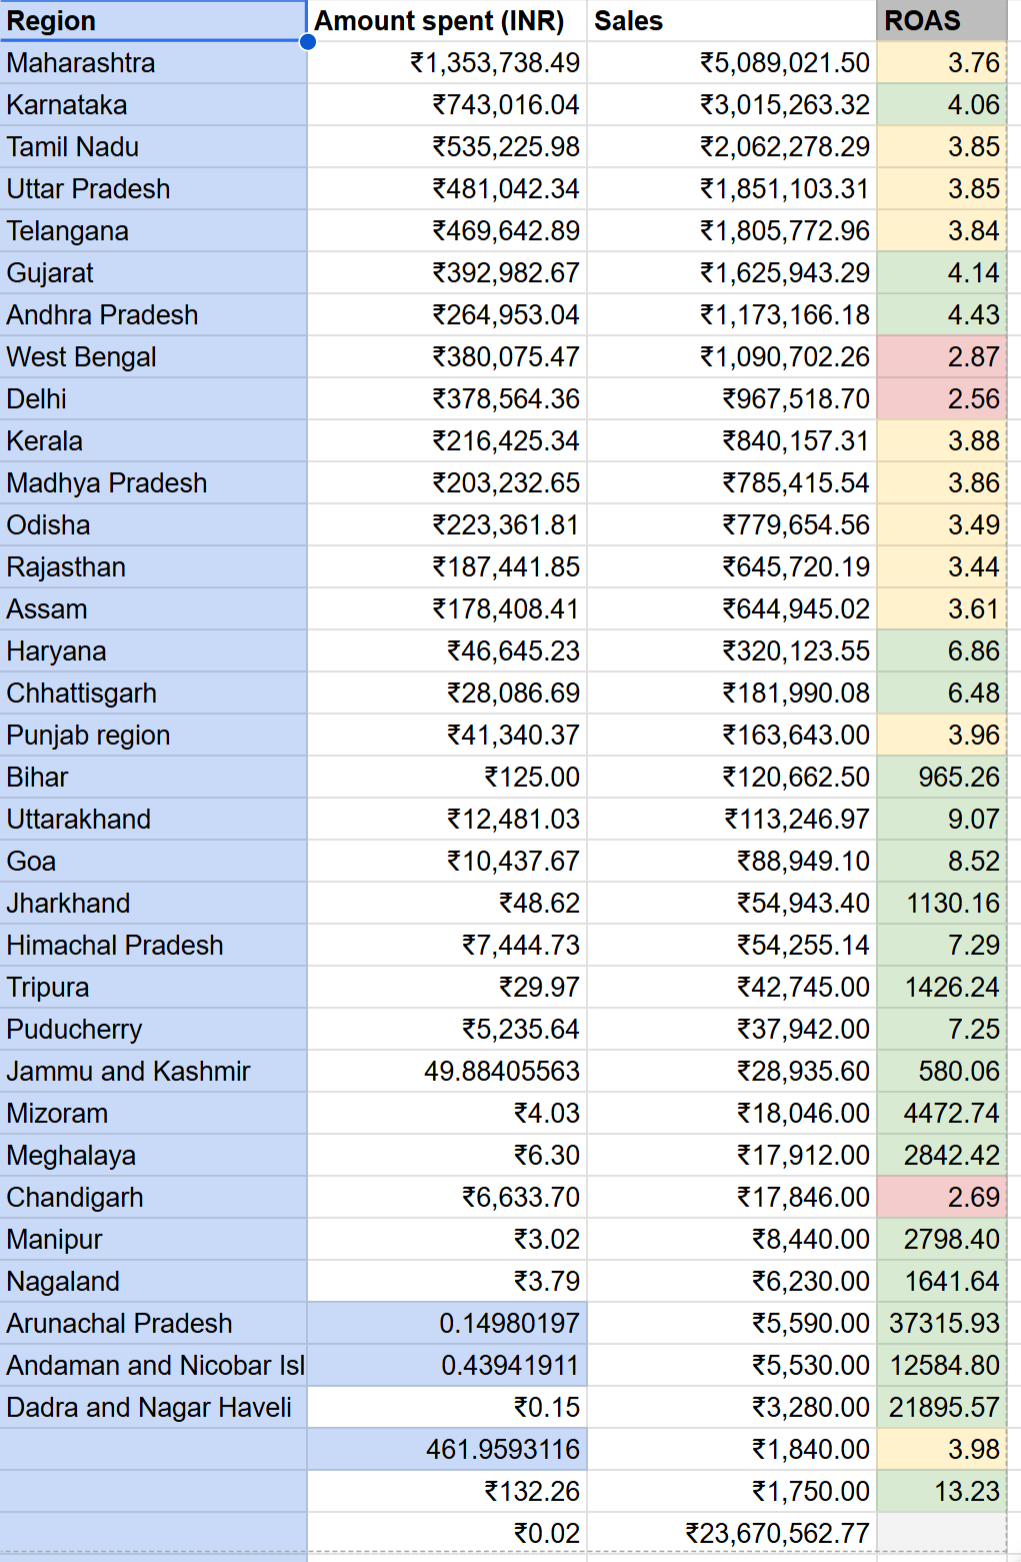Image resolution: width=1021 pixels, height=1562 pixels.
Task: Select Bihar's ROAS value 965.26
Action: click(941, 777)
